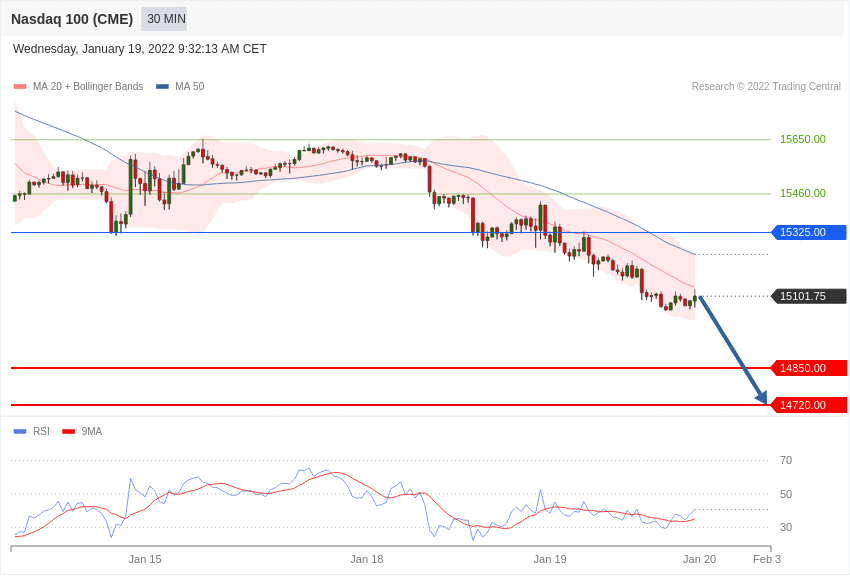Click the Jan 19 date axis label
This screenshot has height=576, width=850.
click(x=550, y=560)
